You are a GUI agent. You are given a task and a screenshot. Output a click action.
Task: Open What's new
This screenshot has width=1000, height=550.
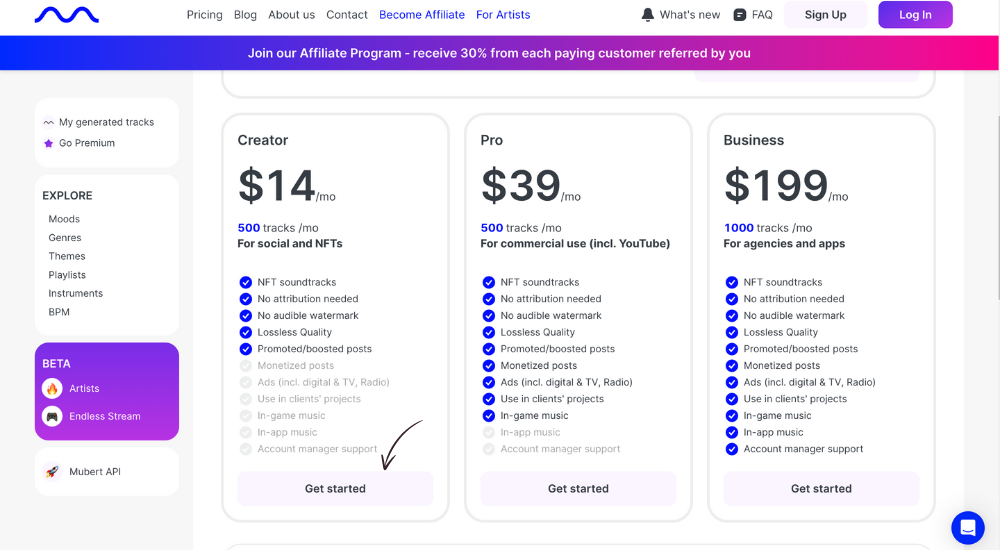pyautogui.click(x=689, y=15)
